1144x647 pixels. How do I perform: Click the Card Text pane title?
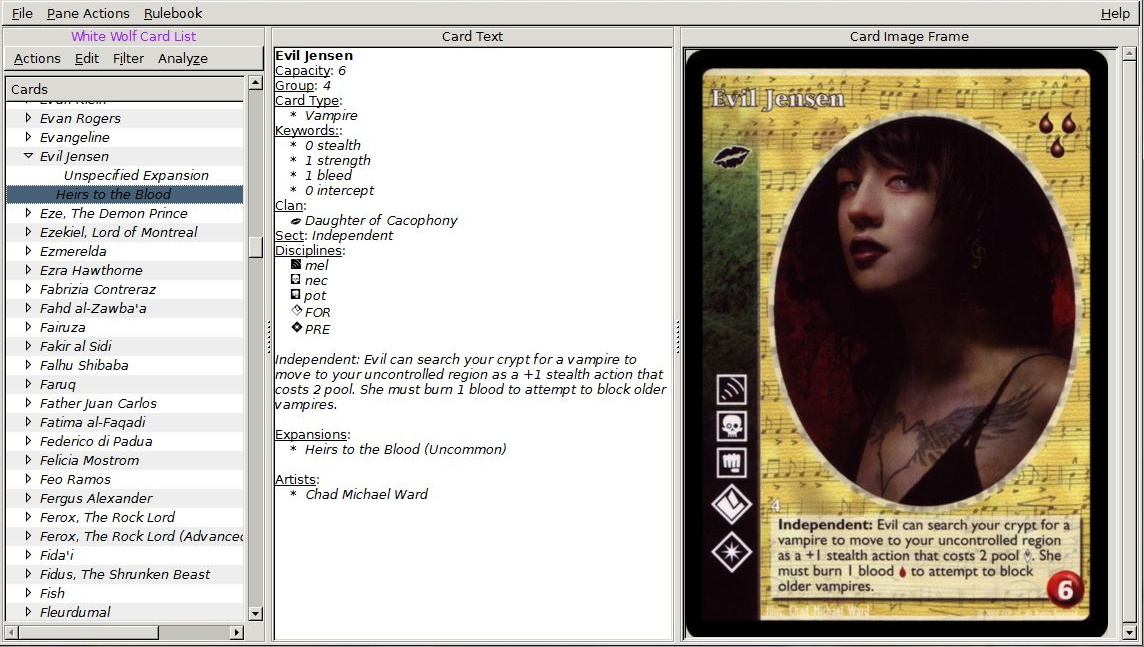tap(472, 36)
